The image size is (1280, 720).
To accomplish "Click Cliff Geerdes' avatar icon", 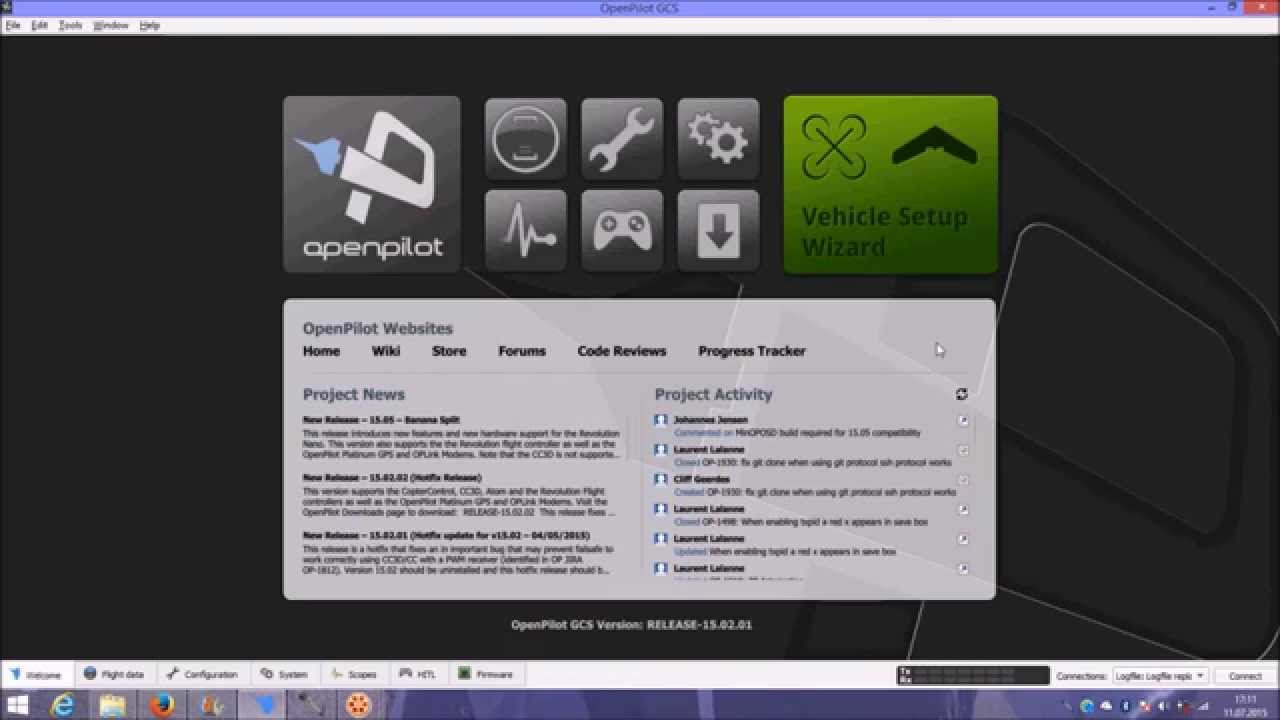I will click(661, 480).
